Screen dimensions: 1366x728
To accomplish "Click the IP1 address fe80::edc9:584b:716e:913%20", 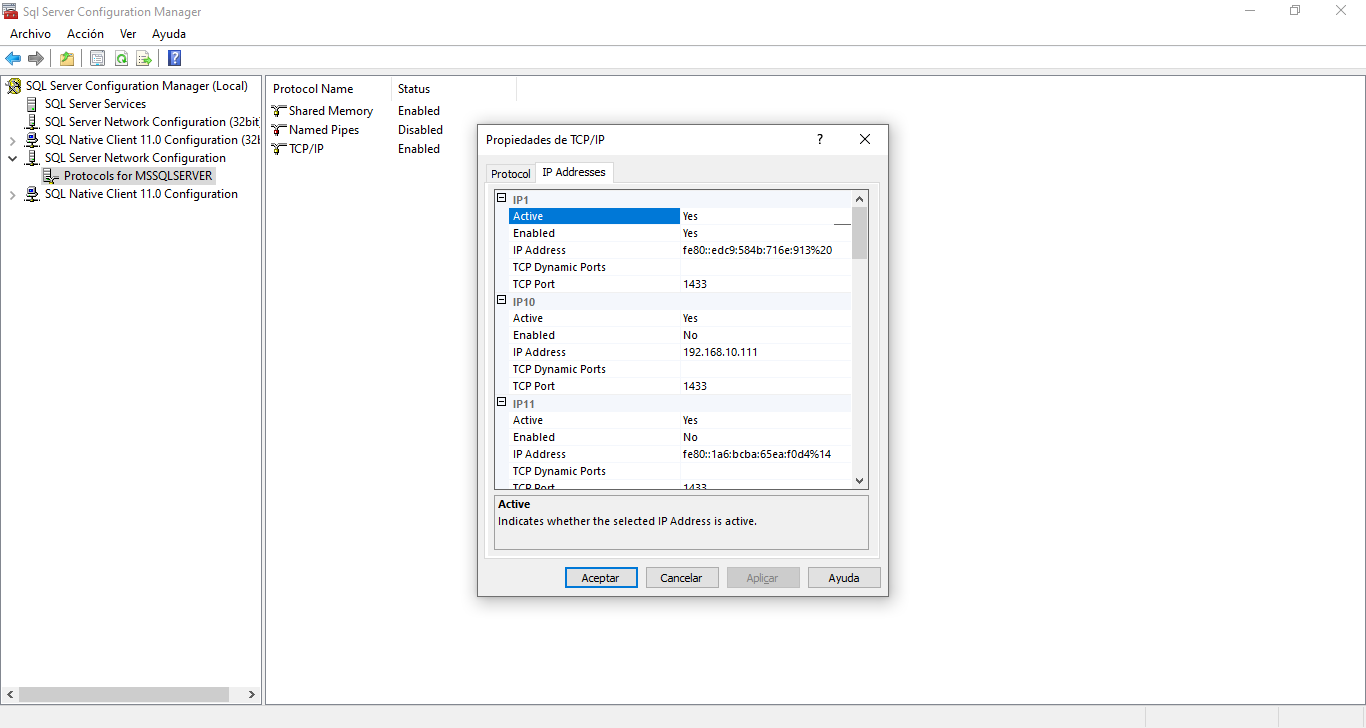I will tap(757, 250).
